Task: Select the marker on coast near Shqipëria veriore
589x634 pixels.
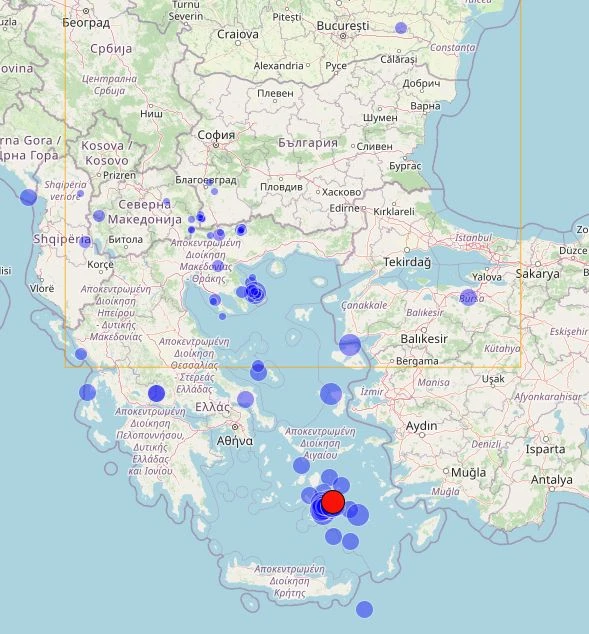Action: (x=28, y=197)
